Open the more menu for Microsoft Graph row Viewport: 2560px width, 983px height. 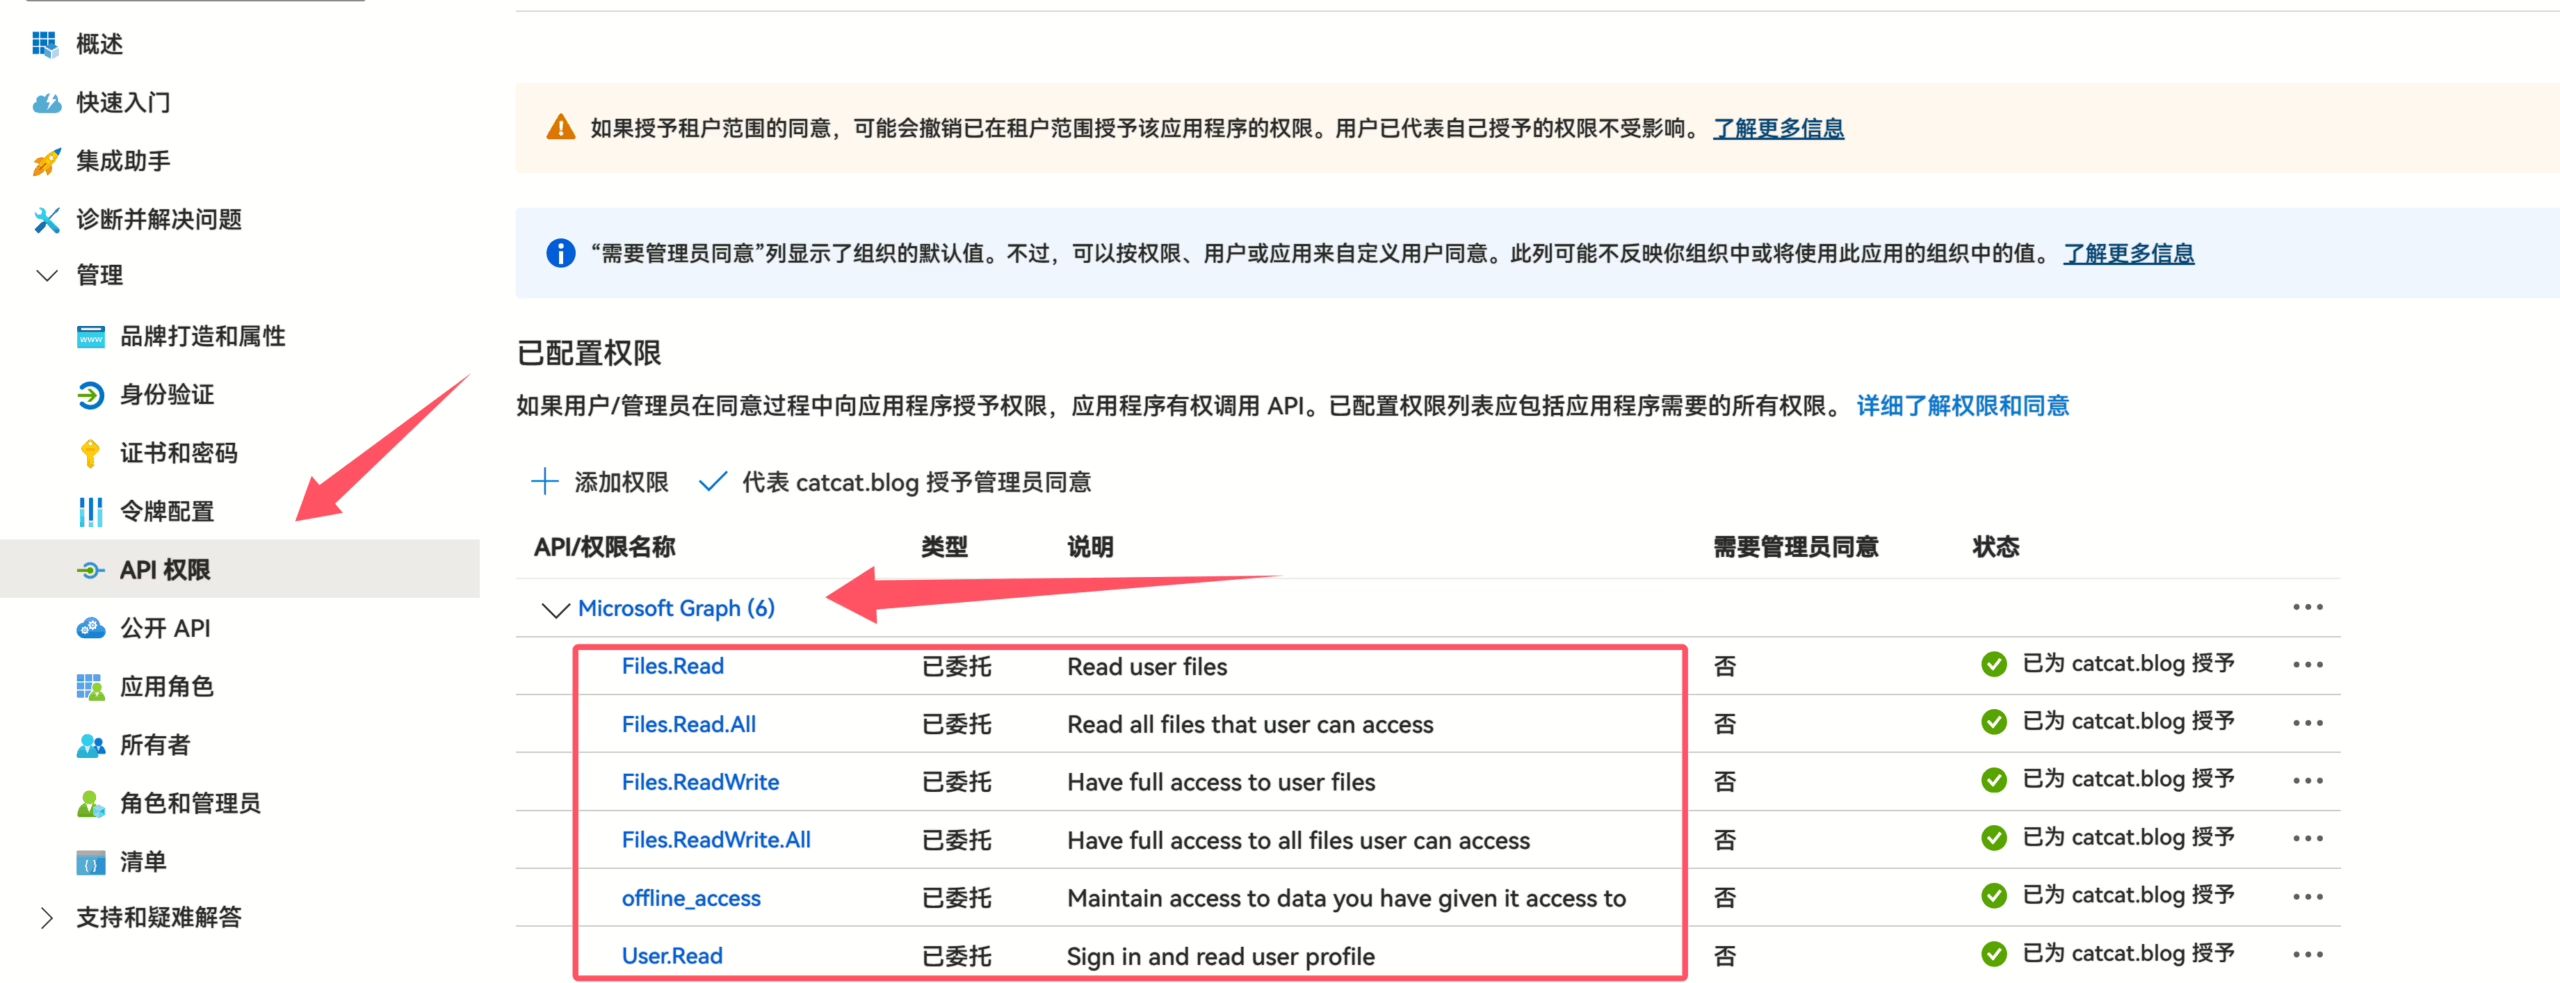pos(2308,607)
